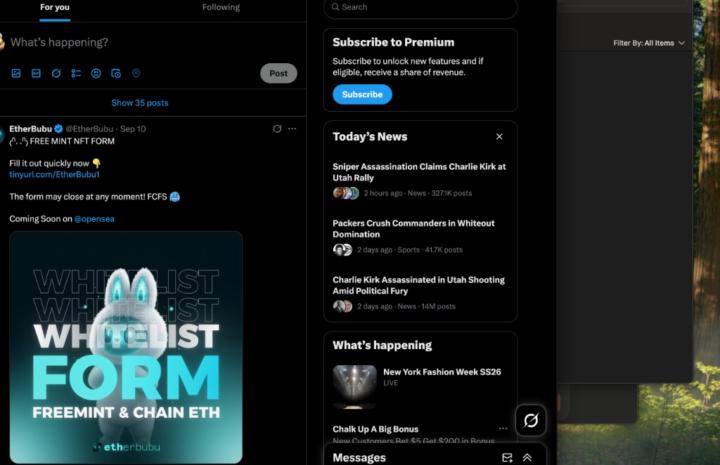The image size is (720, 465).
Task: Show 35 posts
Action: tap(140, 103)
